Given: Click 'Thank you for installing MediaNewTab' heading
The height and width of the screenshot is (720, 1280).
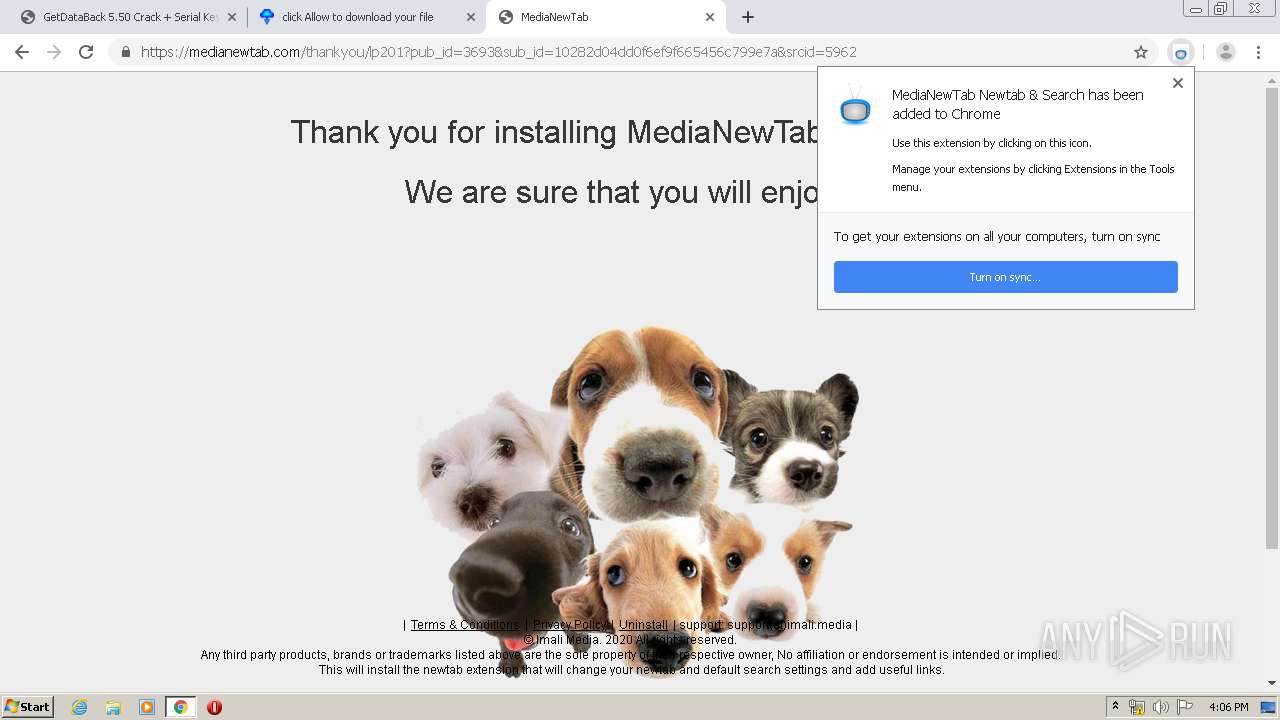Looking at the screenshot, I should (x=555, y=132).
